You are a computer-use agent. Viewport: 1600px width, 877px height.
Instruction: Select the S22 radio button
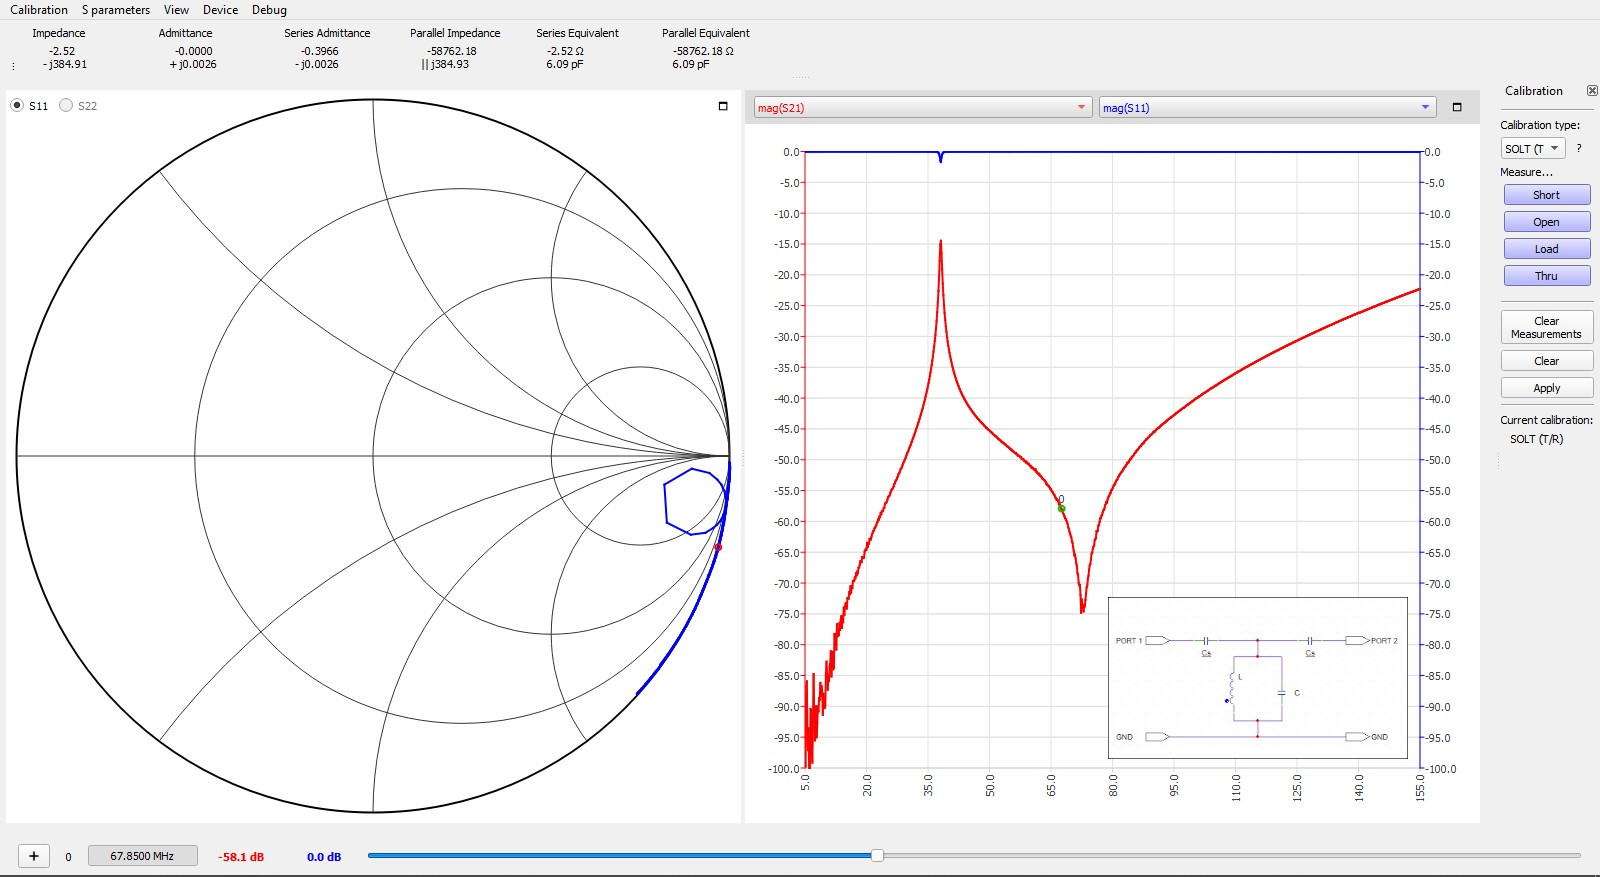click(66, 105)
